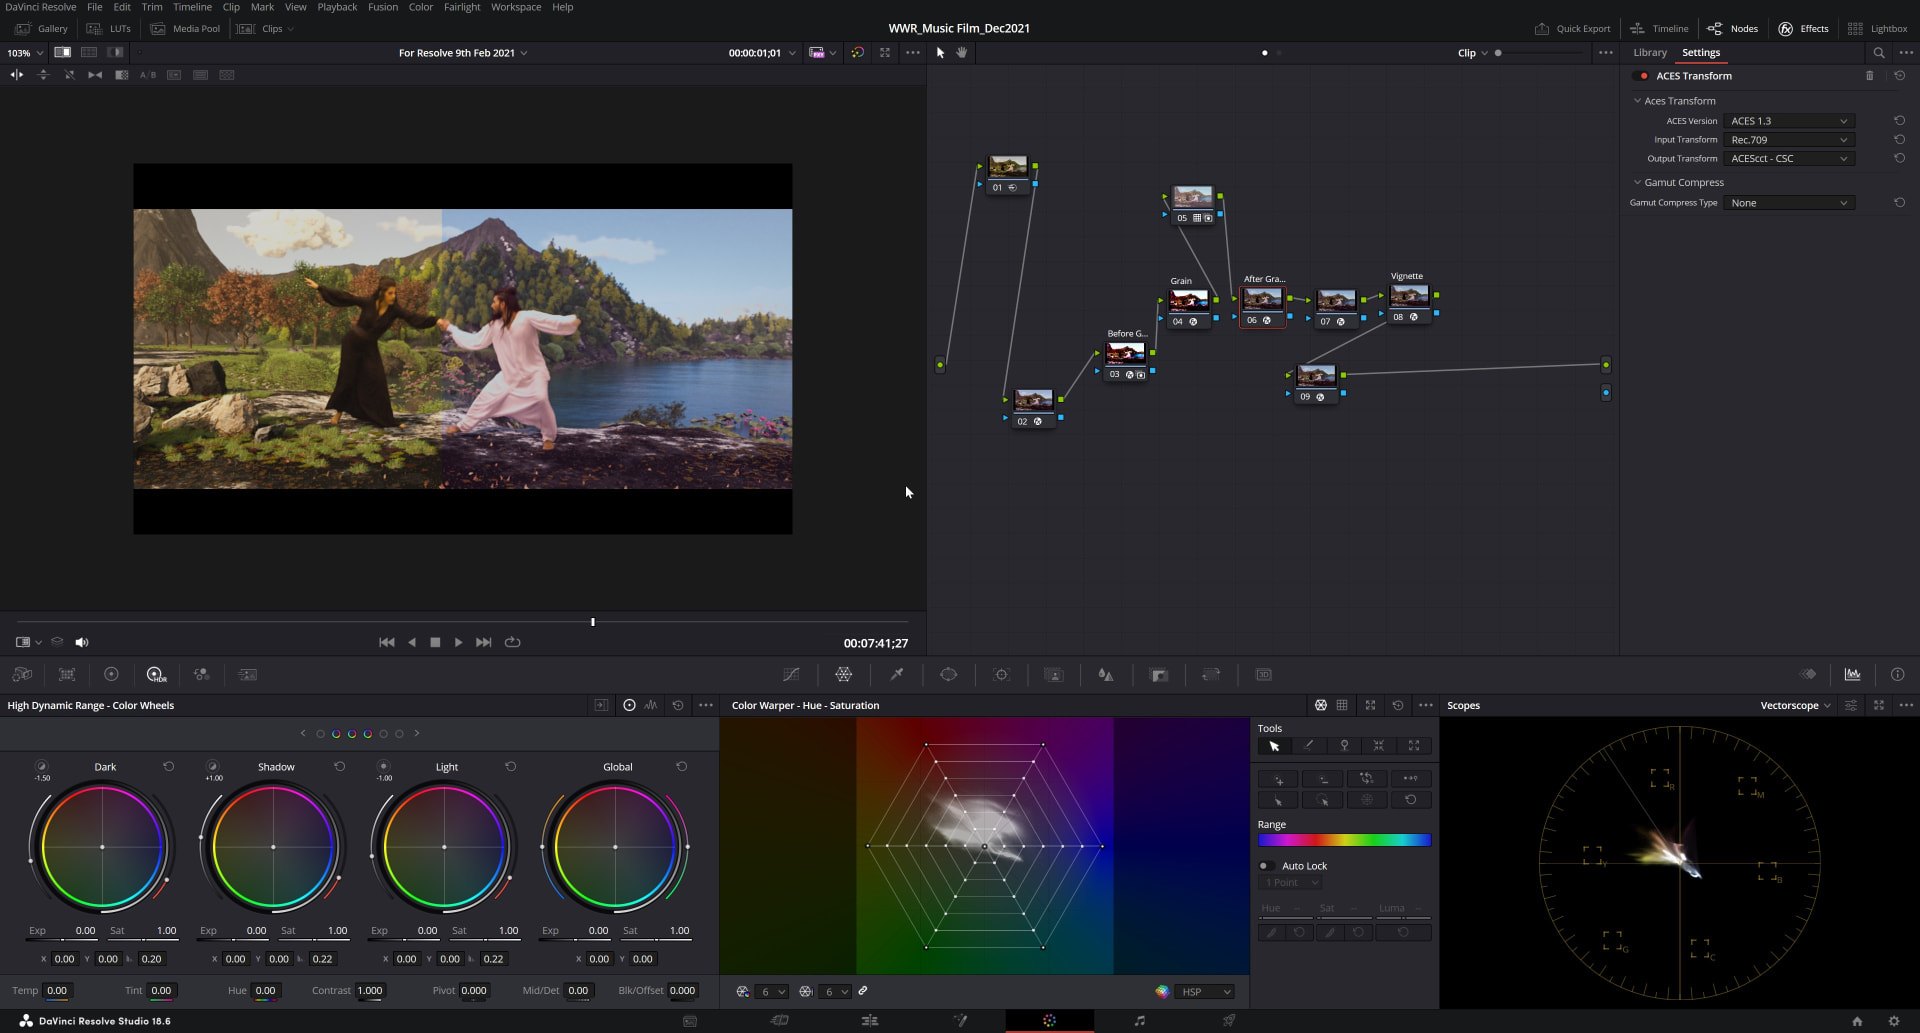Click the Range hue color bar
The image size is (1920, 1033).
[x=1344, y=841]
